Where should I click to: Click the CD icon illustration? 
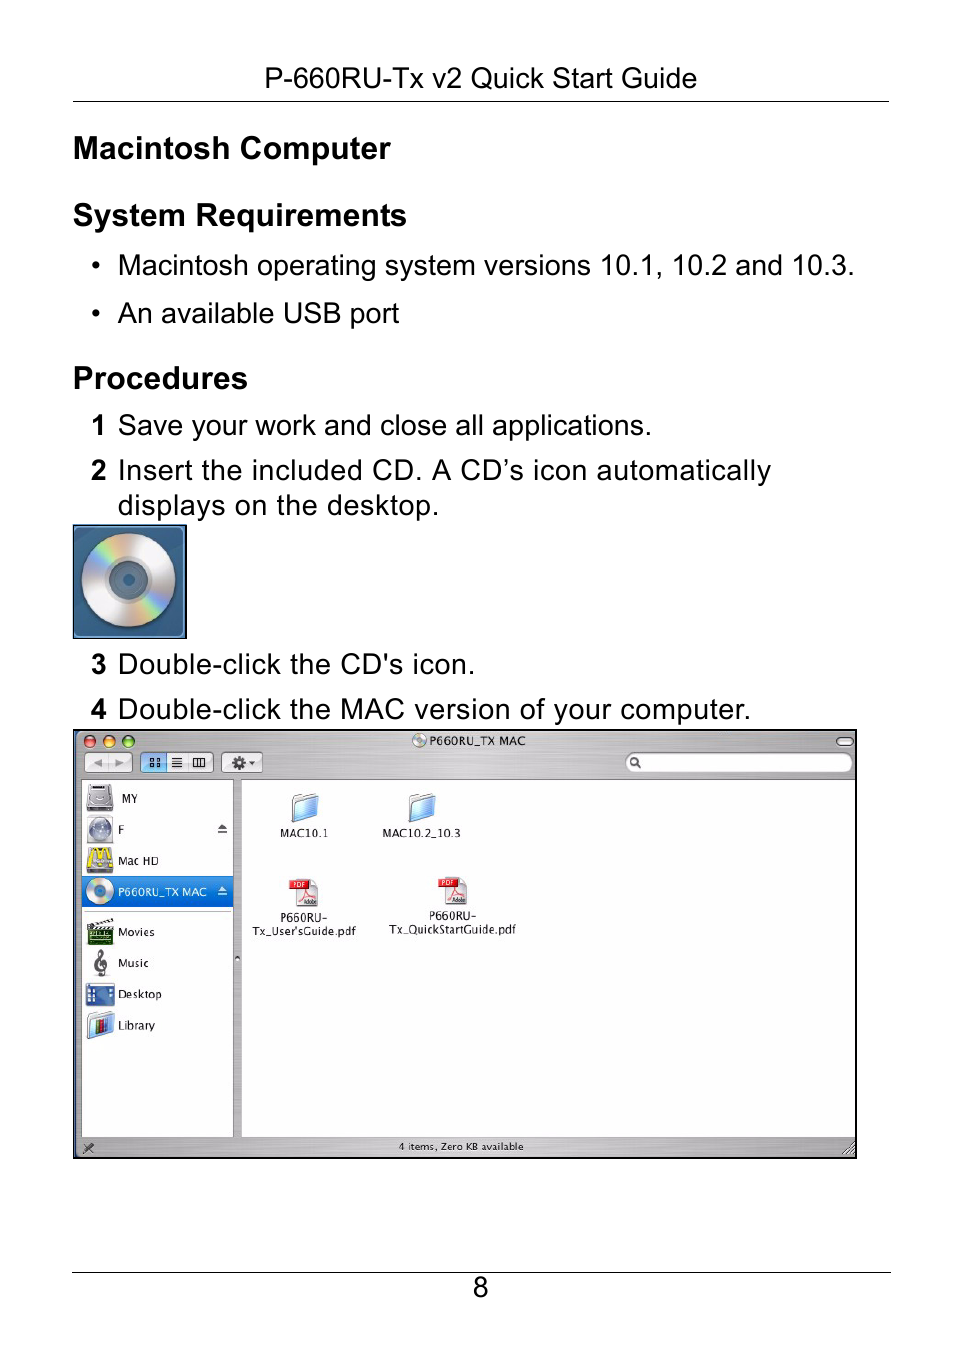click(x=129, y=581)
